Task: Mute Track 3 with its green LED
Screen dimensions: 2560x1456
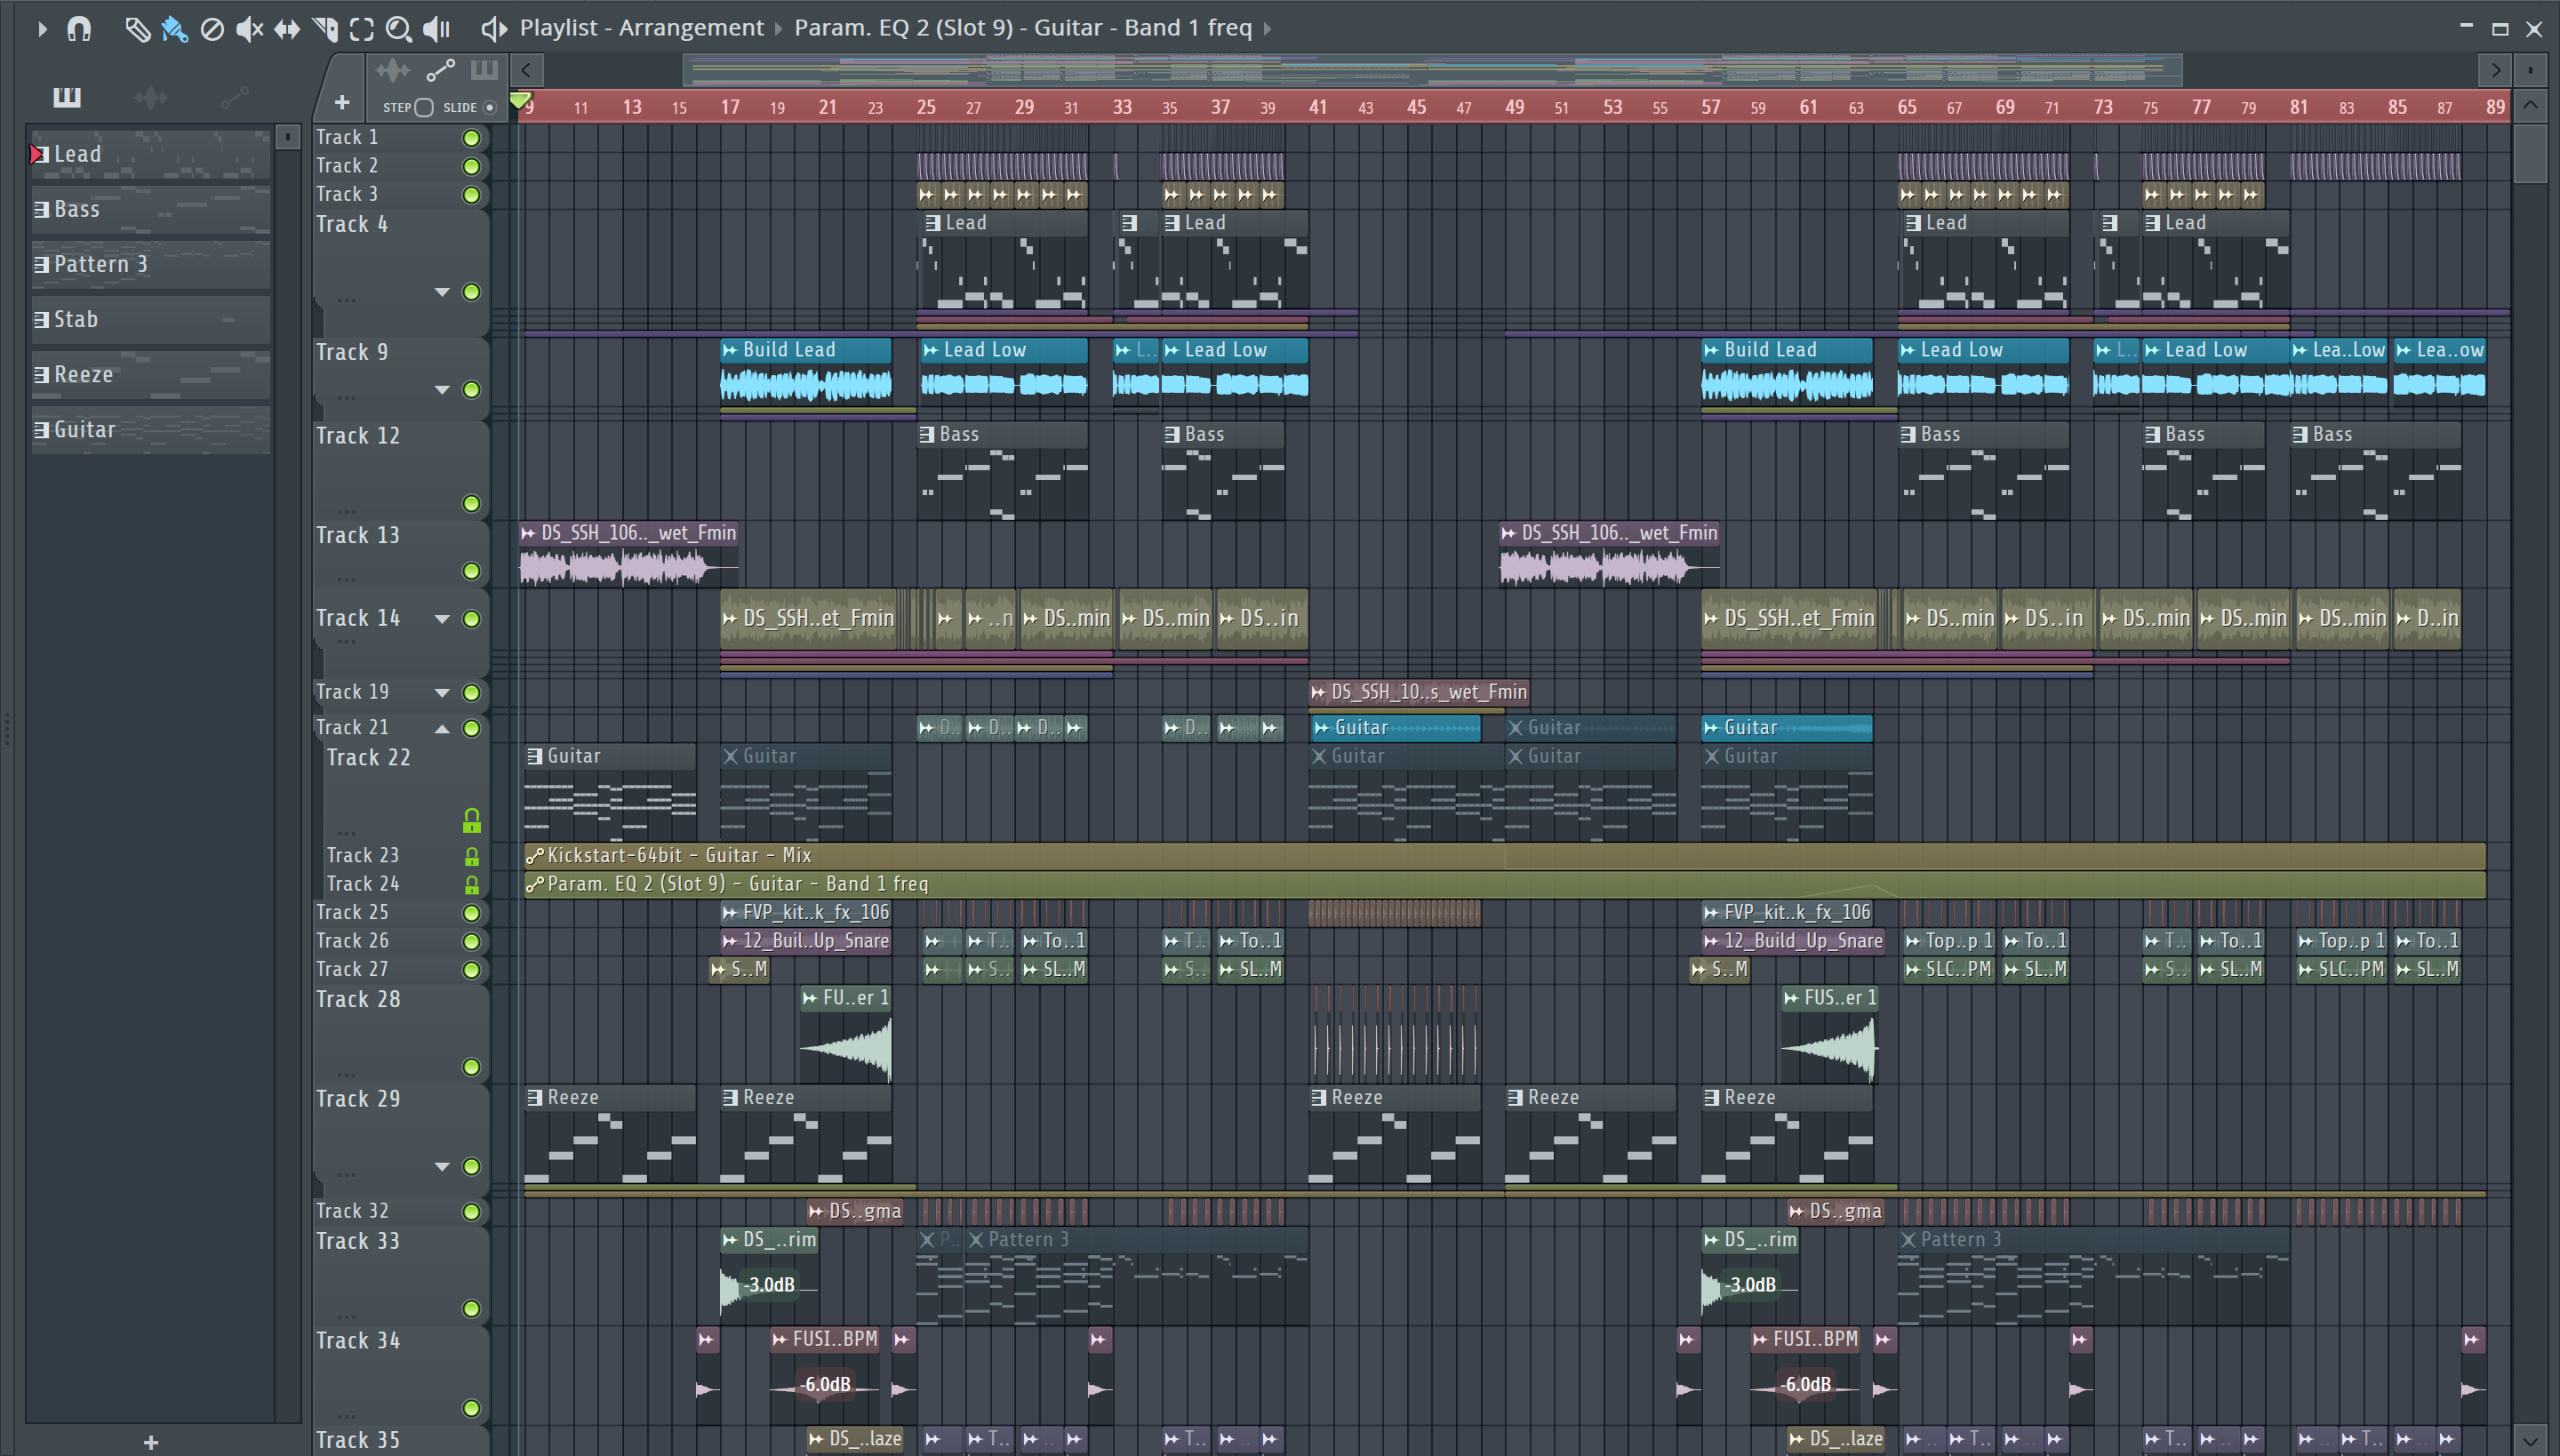Action: [471, 195]
